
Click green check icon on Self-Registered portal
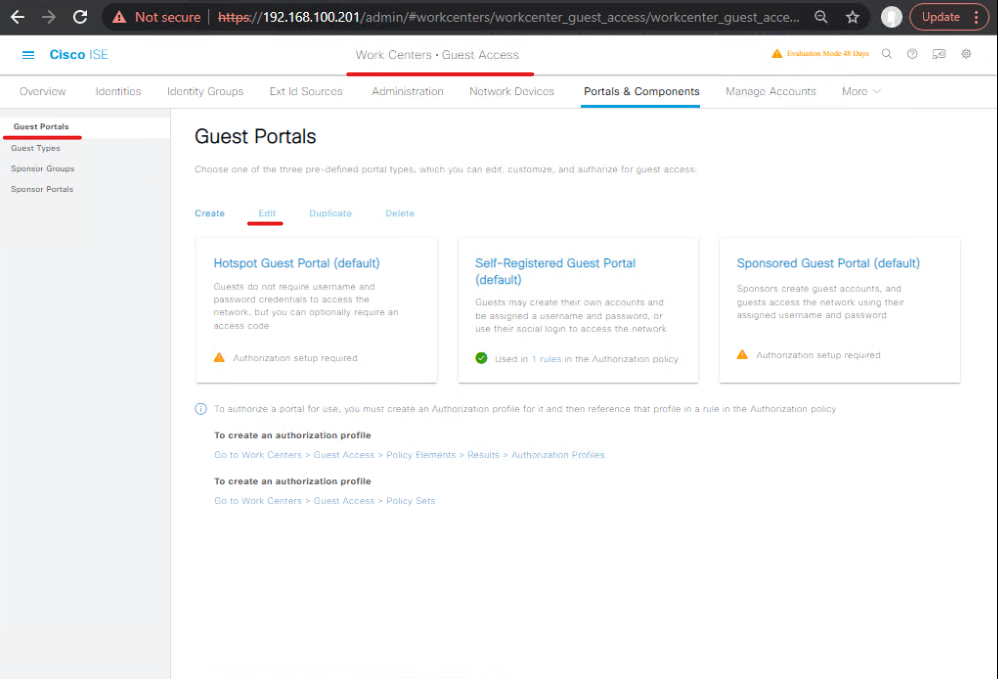[x=481, y=358]
